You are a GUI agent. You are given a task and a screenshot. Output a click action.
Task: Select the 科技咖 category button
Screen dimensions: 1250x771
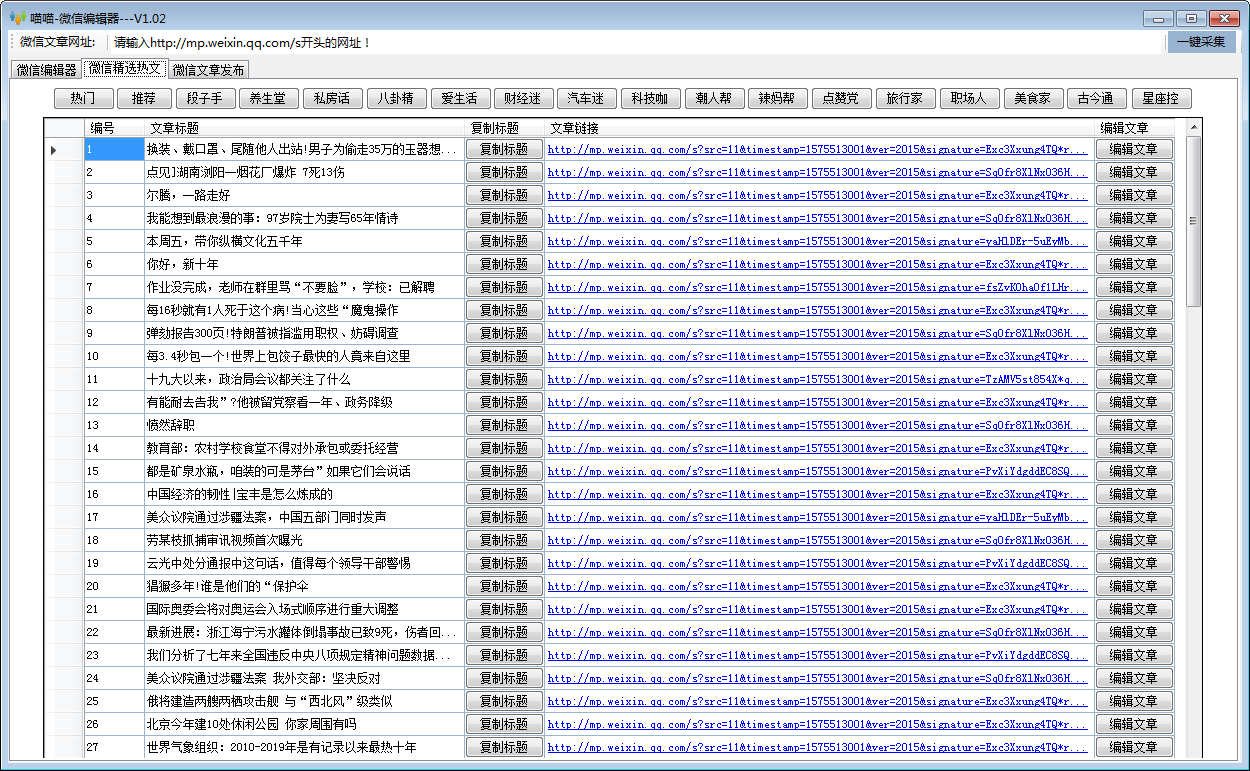pyautogui.click(x=651, y=98)
